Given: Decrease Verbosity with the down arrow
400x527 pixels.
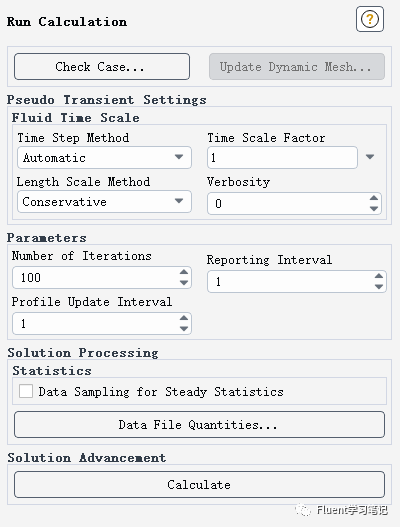Looking at the screenshot, I should click(x=374, y=209).
